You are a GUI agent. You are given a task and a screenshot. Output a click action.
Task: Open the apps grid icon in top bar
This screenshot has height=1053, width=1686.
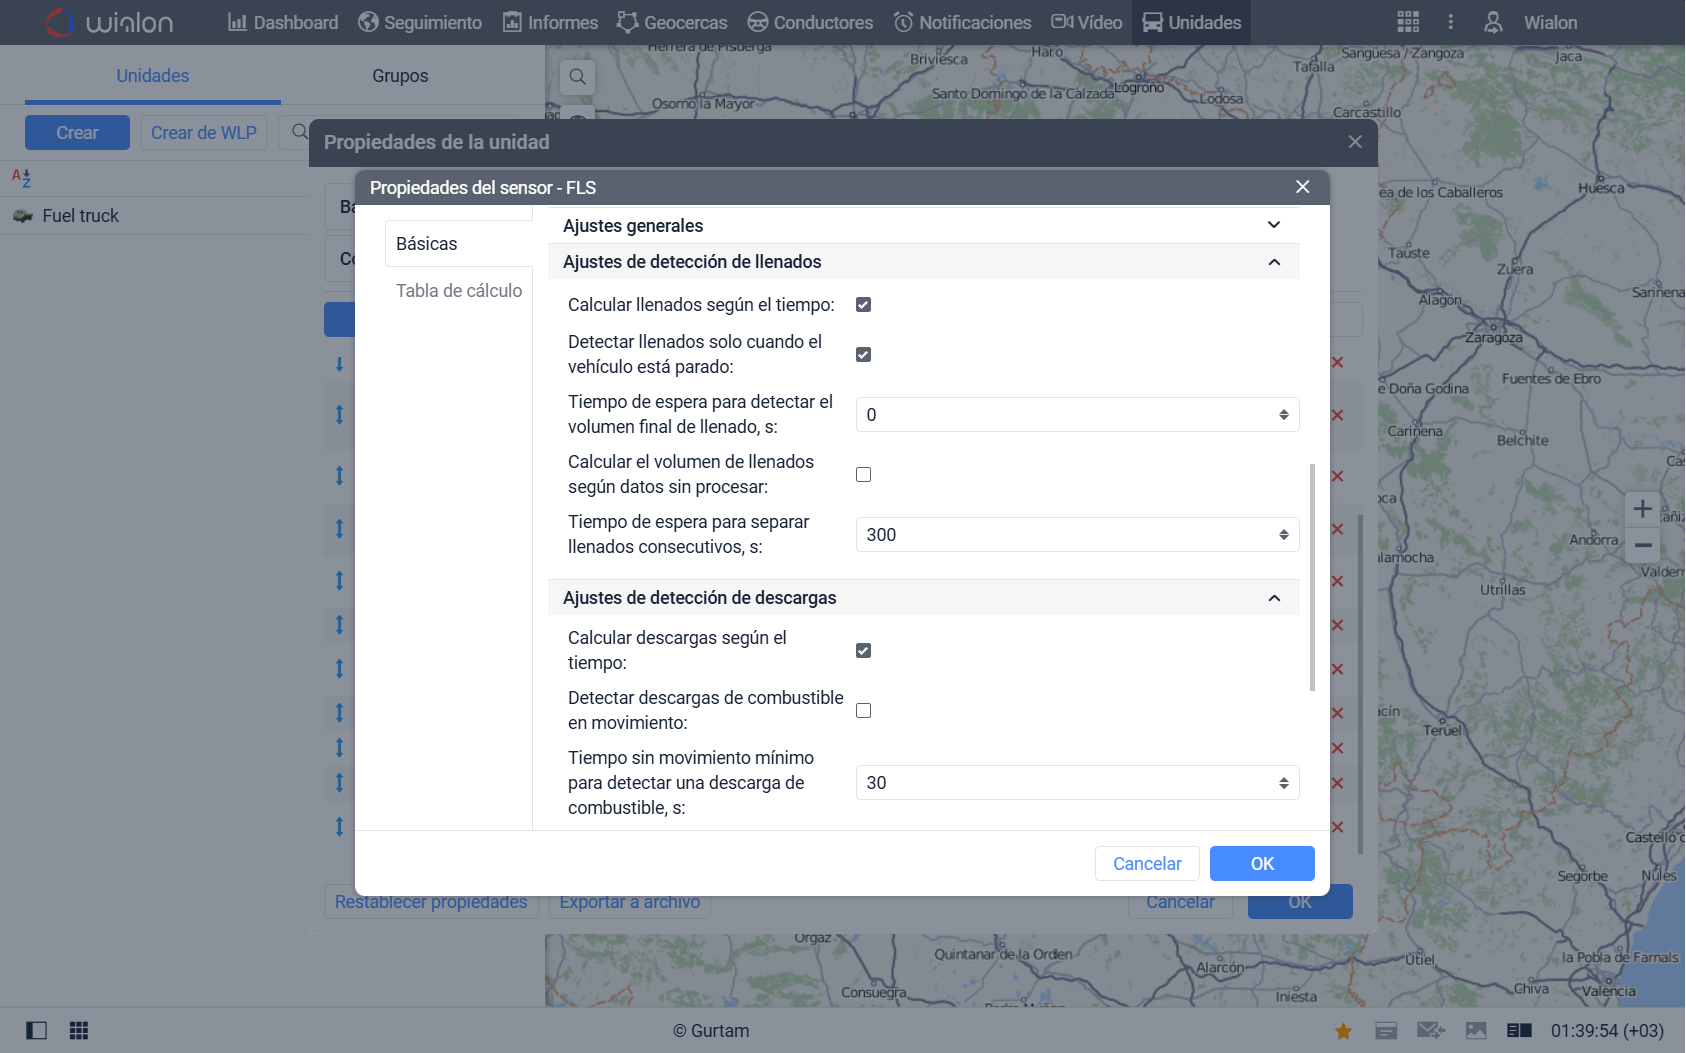(x=1408, y=22)
